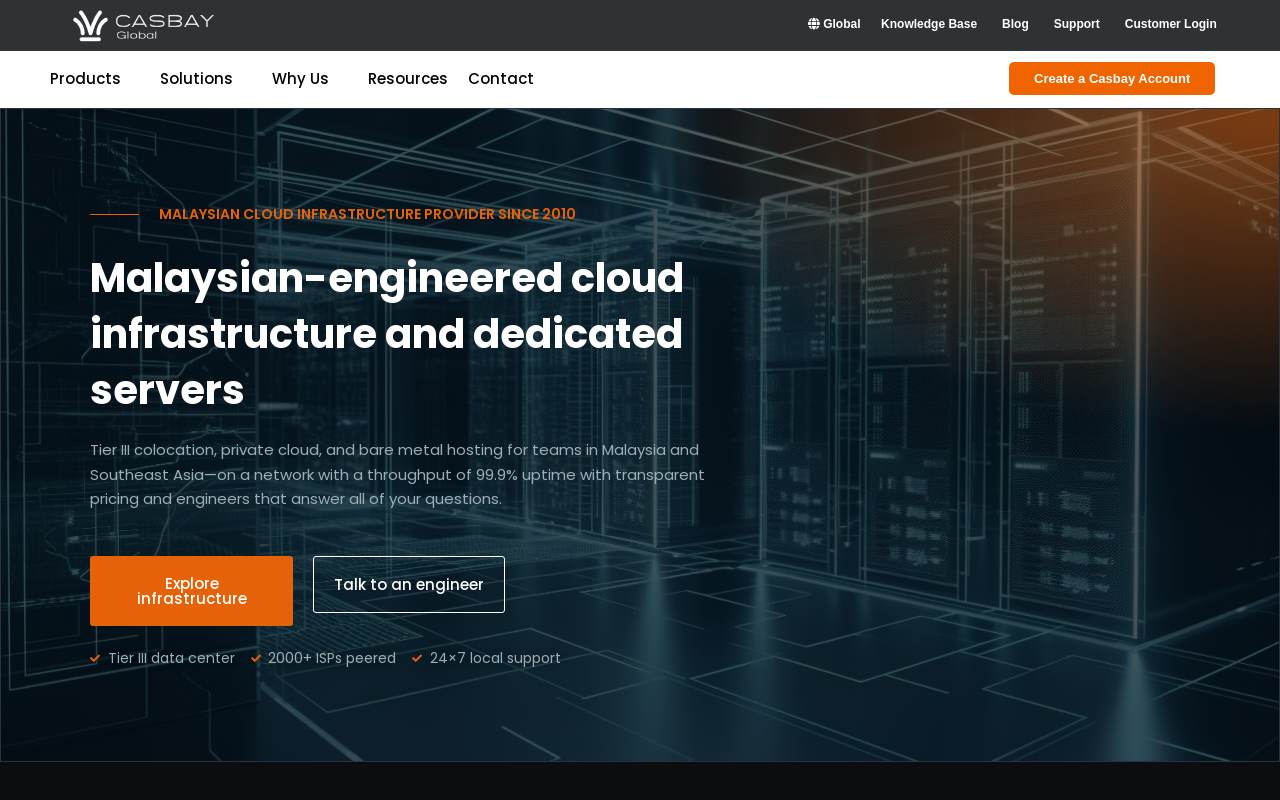Open the Resources menu
The width and height of the screenshot is (1280, 800).
pos(408,79)
